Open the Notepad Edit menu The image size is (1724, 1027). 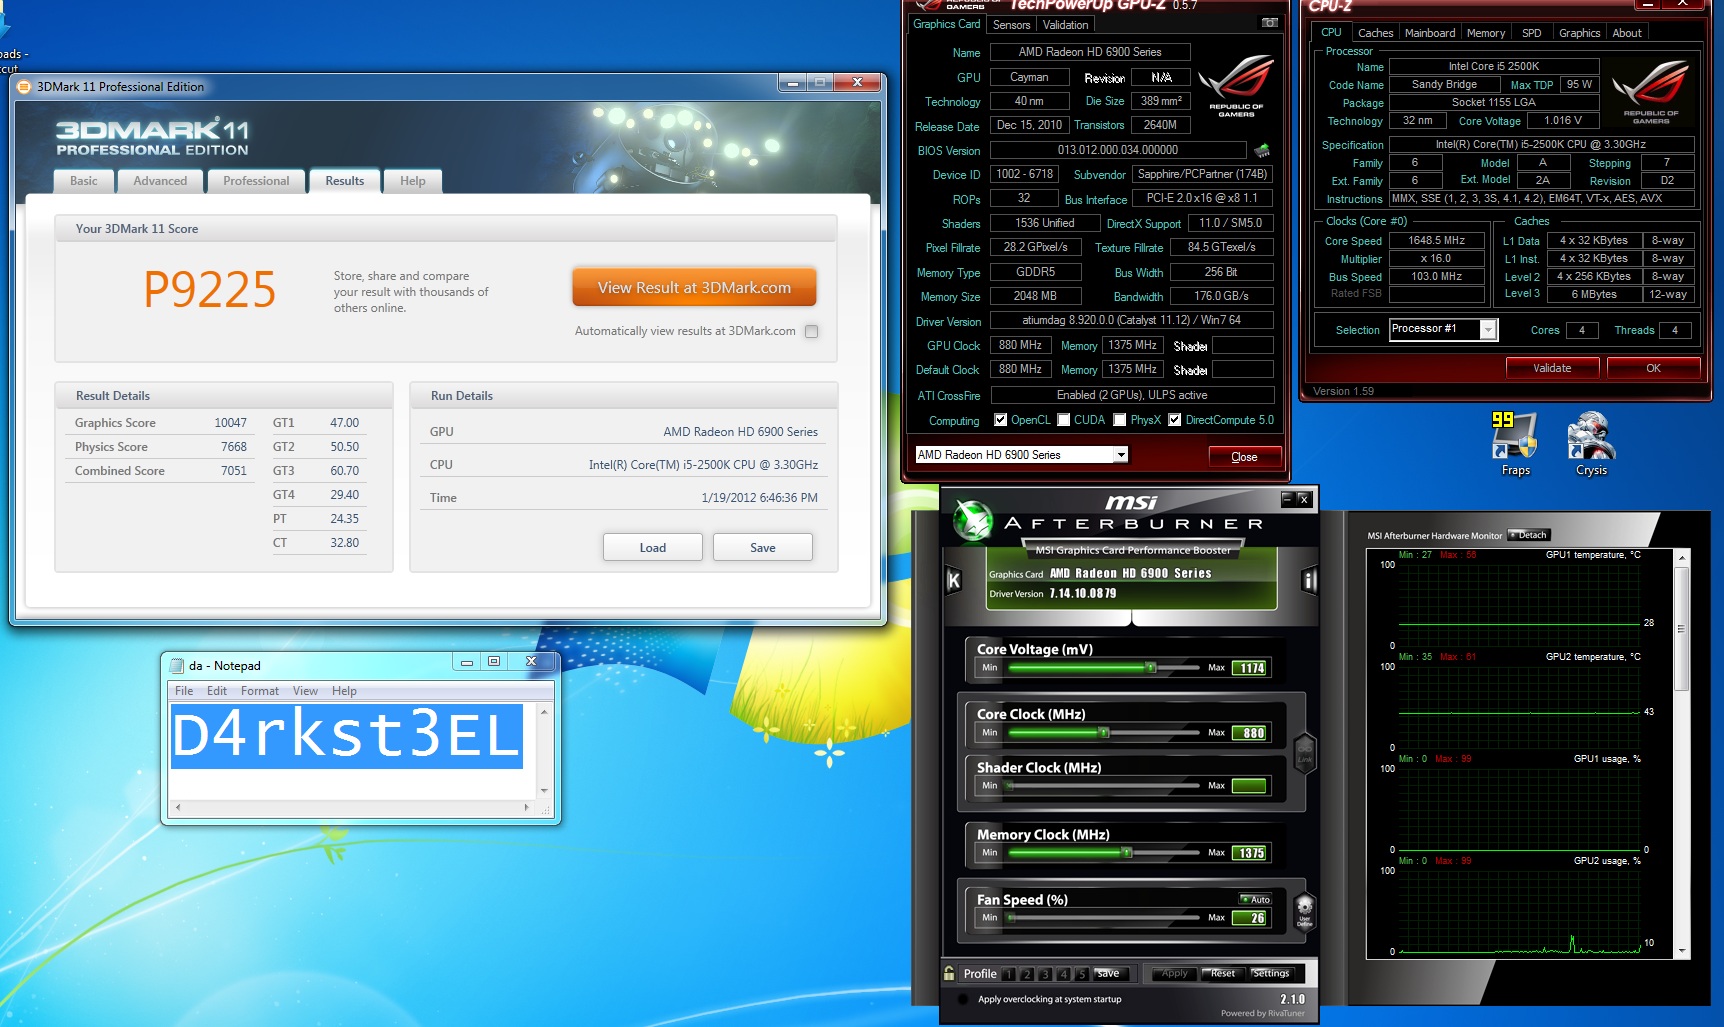[217, 691]
